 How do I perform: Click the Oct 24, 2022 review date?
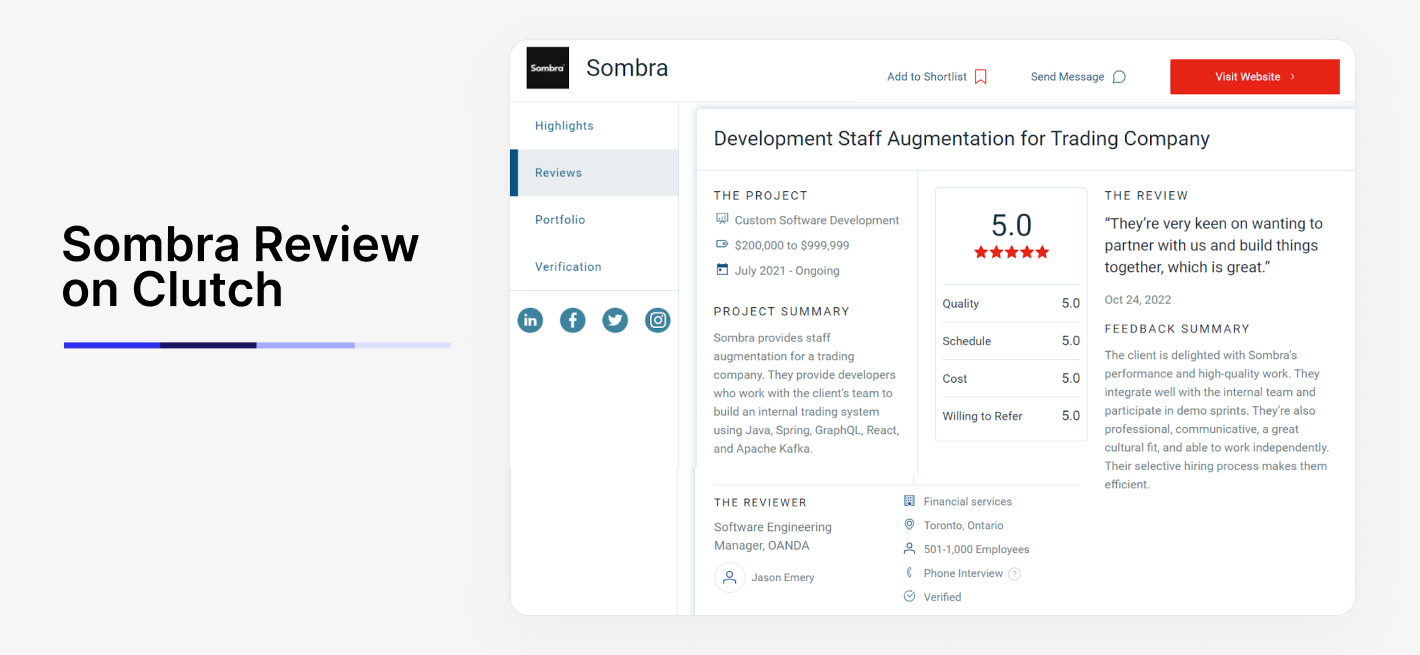pos(1138,300)
